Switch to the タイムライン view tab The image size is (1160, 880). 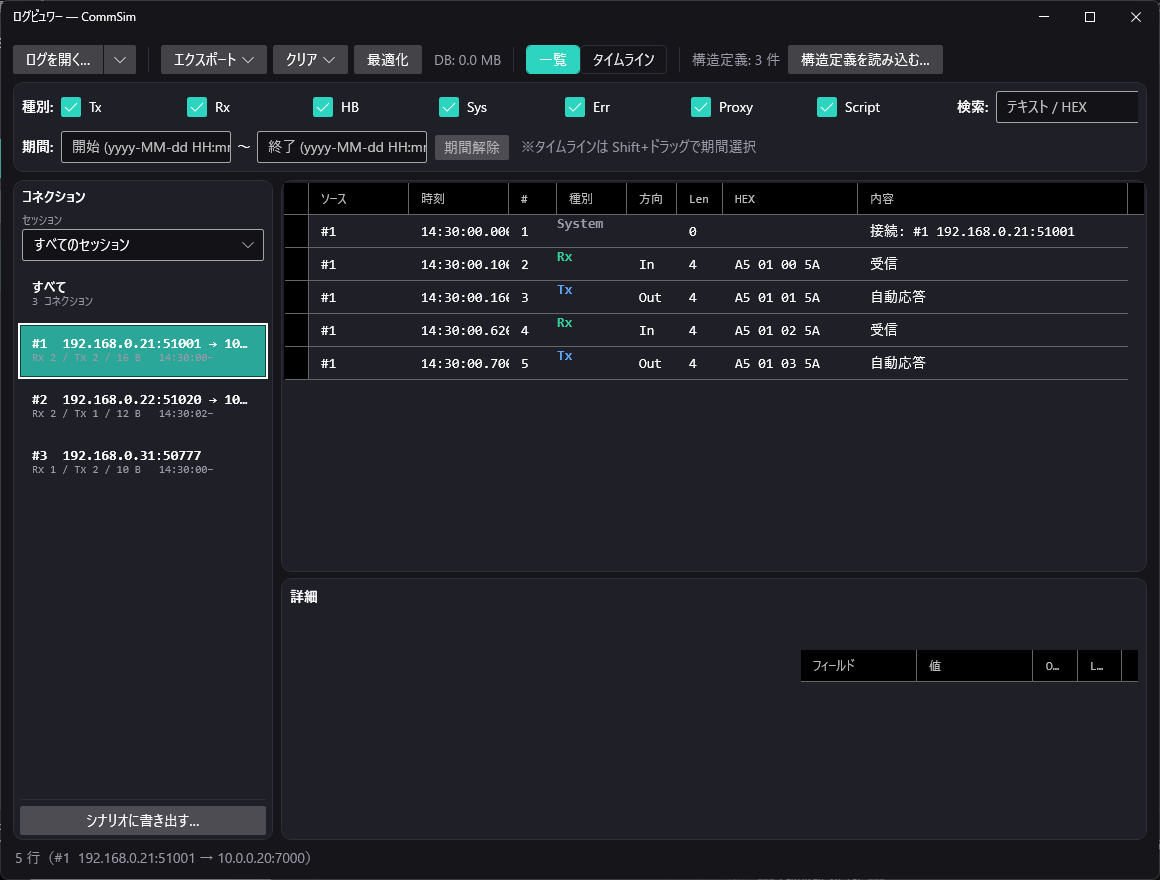623,60
